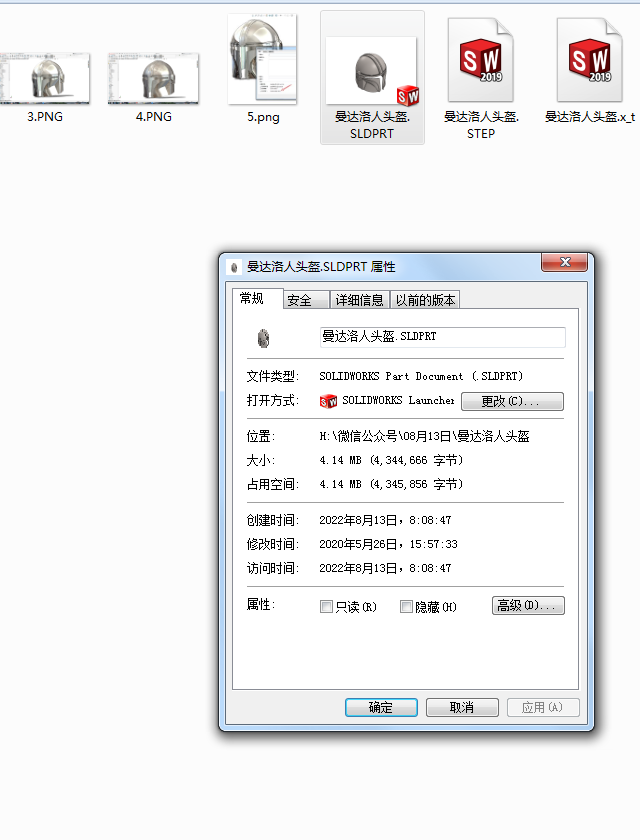The image size is (640, 840).
Task: Open the 详细信息 tab
Action: (359, 300)
